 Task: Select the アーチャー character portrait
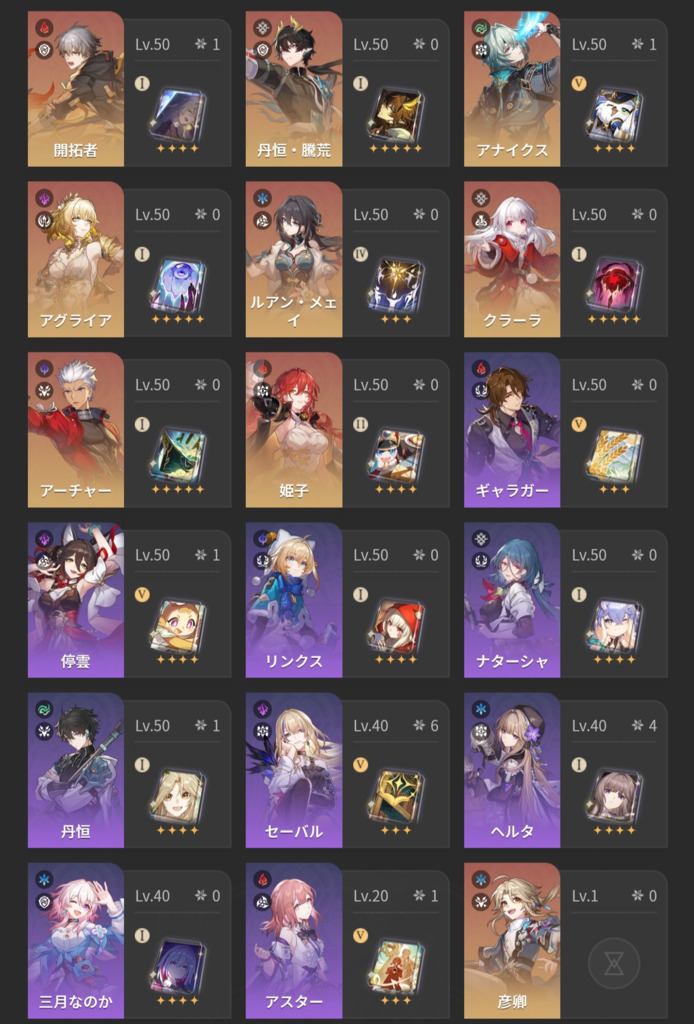(76, 430)
